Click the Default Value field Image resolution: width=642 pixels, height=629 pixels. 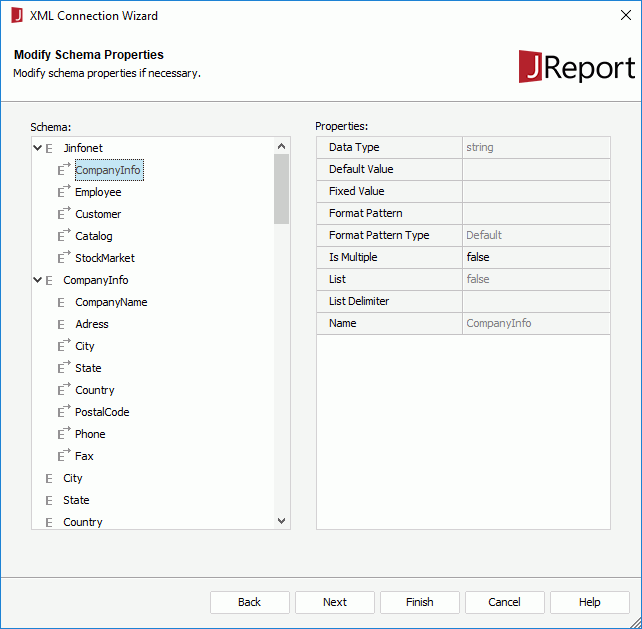(x=536, y=169)
